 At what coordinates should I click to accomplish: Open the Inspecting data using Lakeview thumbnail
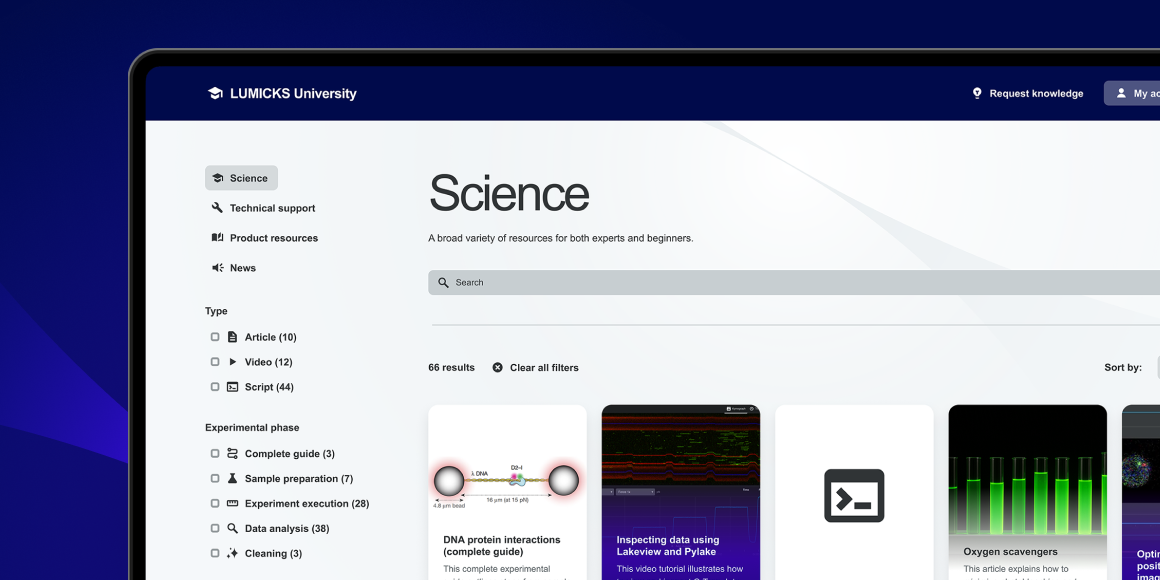click(x=681, y=463)
